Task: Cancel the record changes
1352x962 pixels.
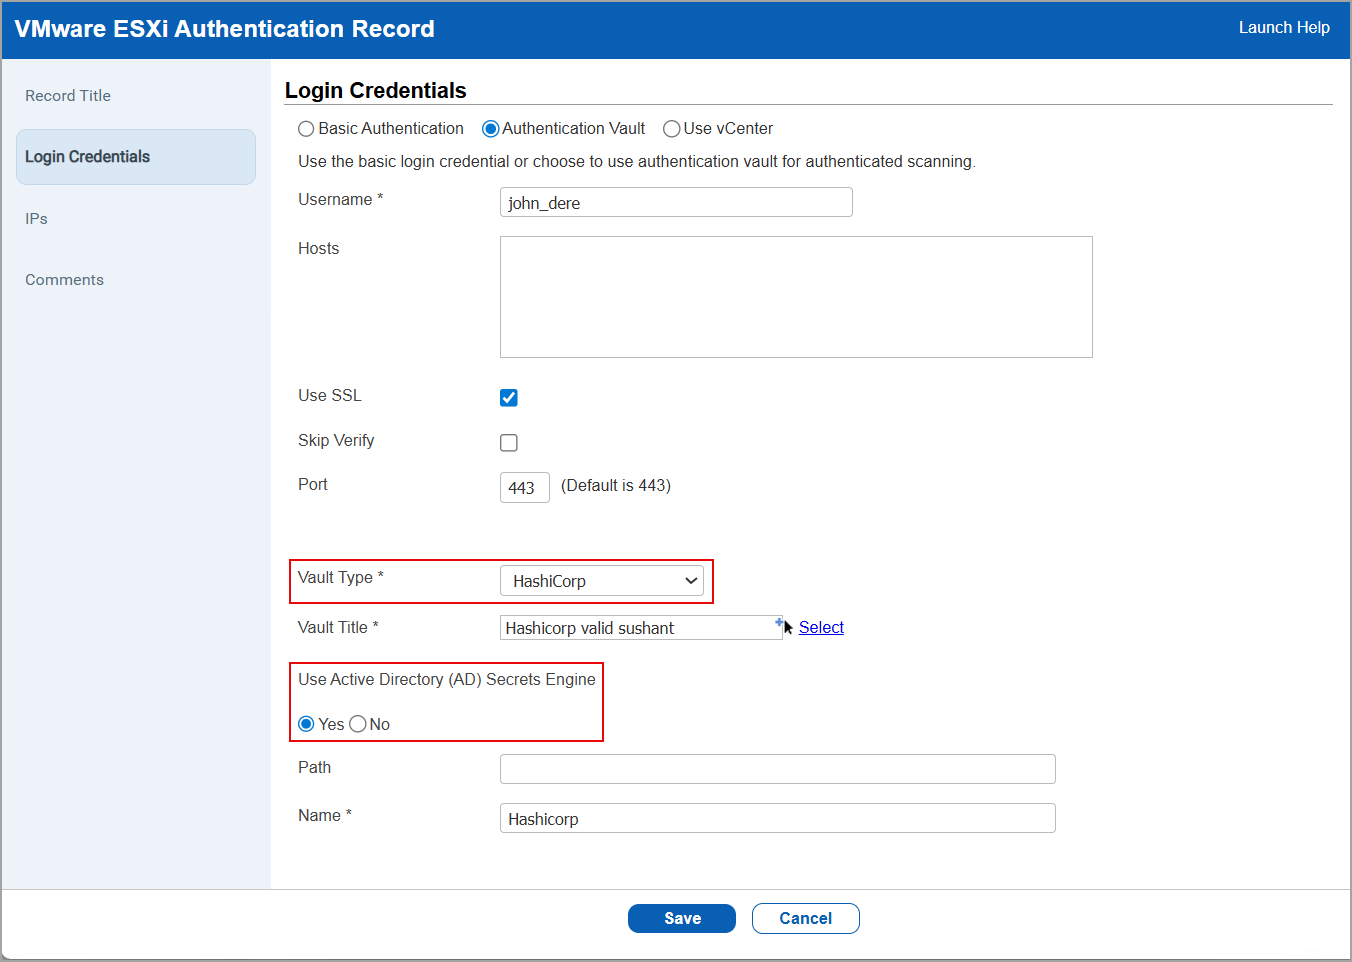Action: [x=805, y=918]
